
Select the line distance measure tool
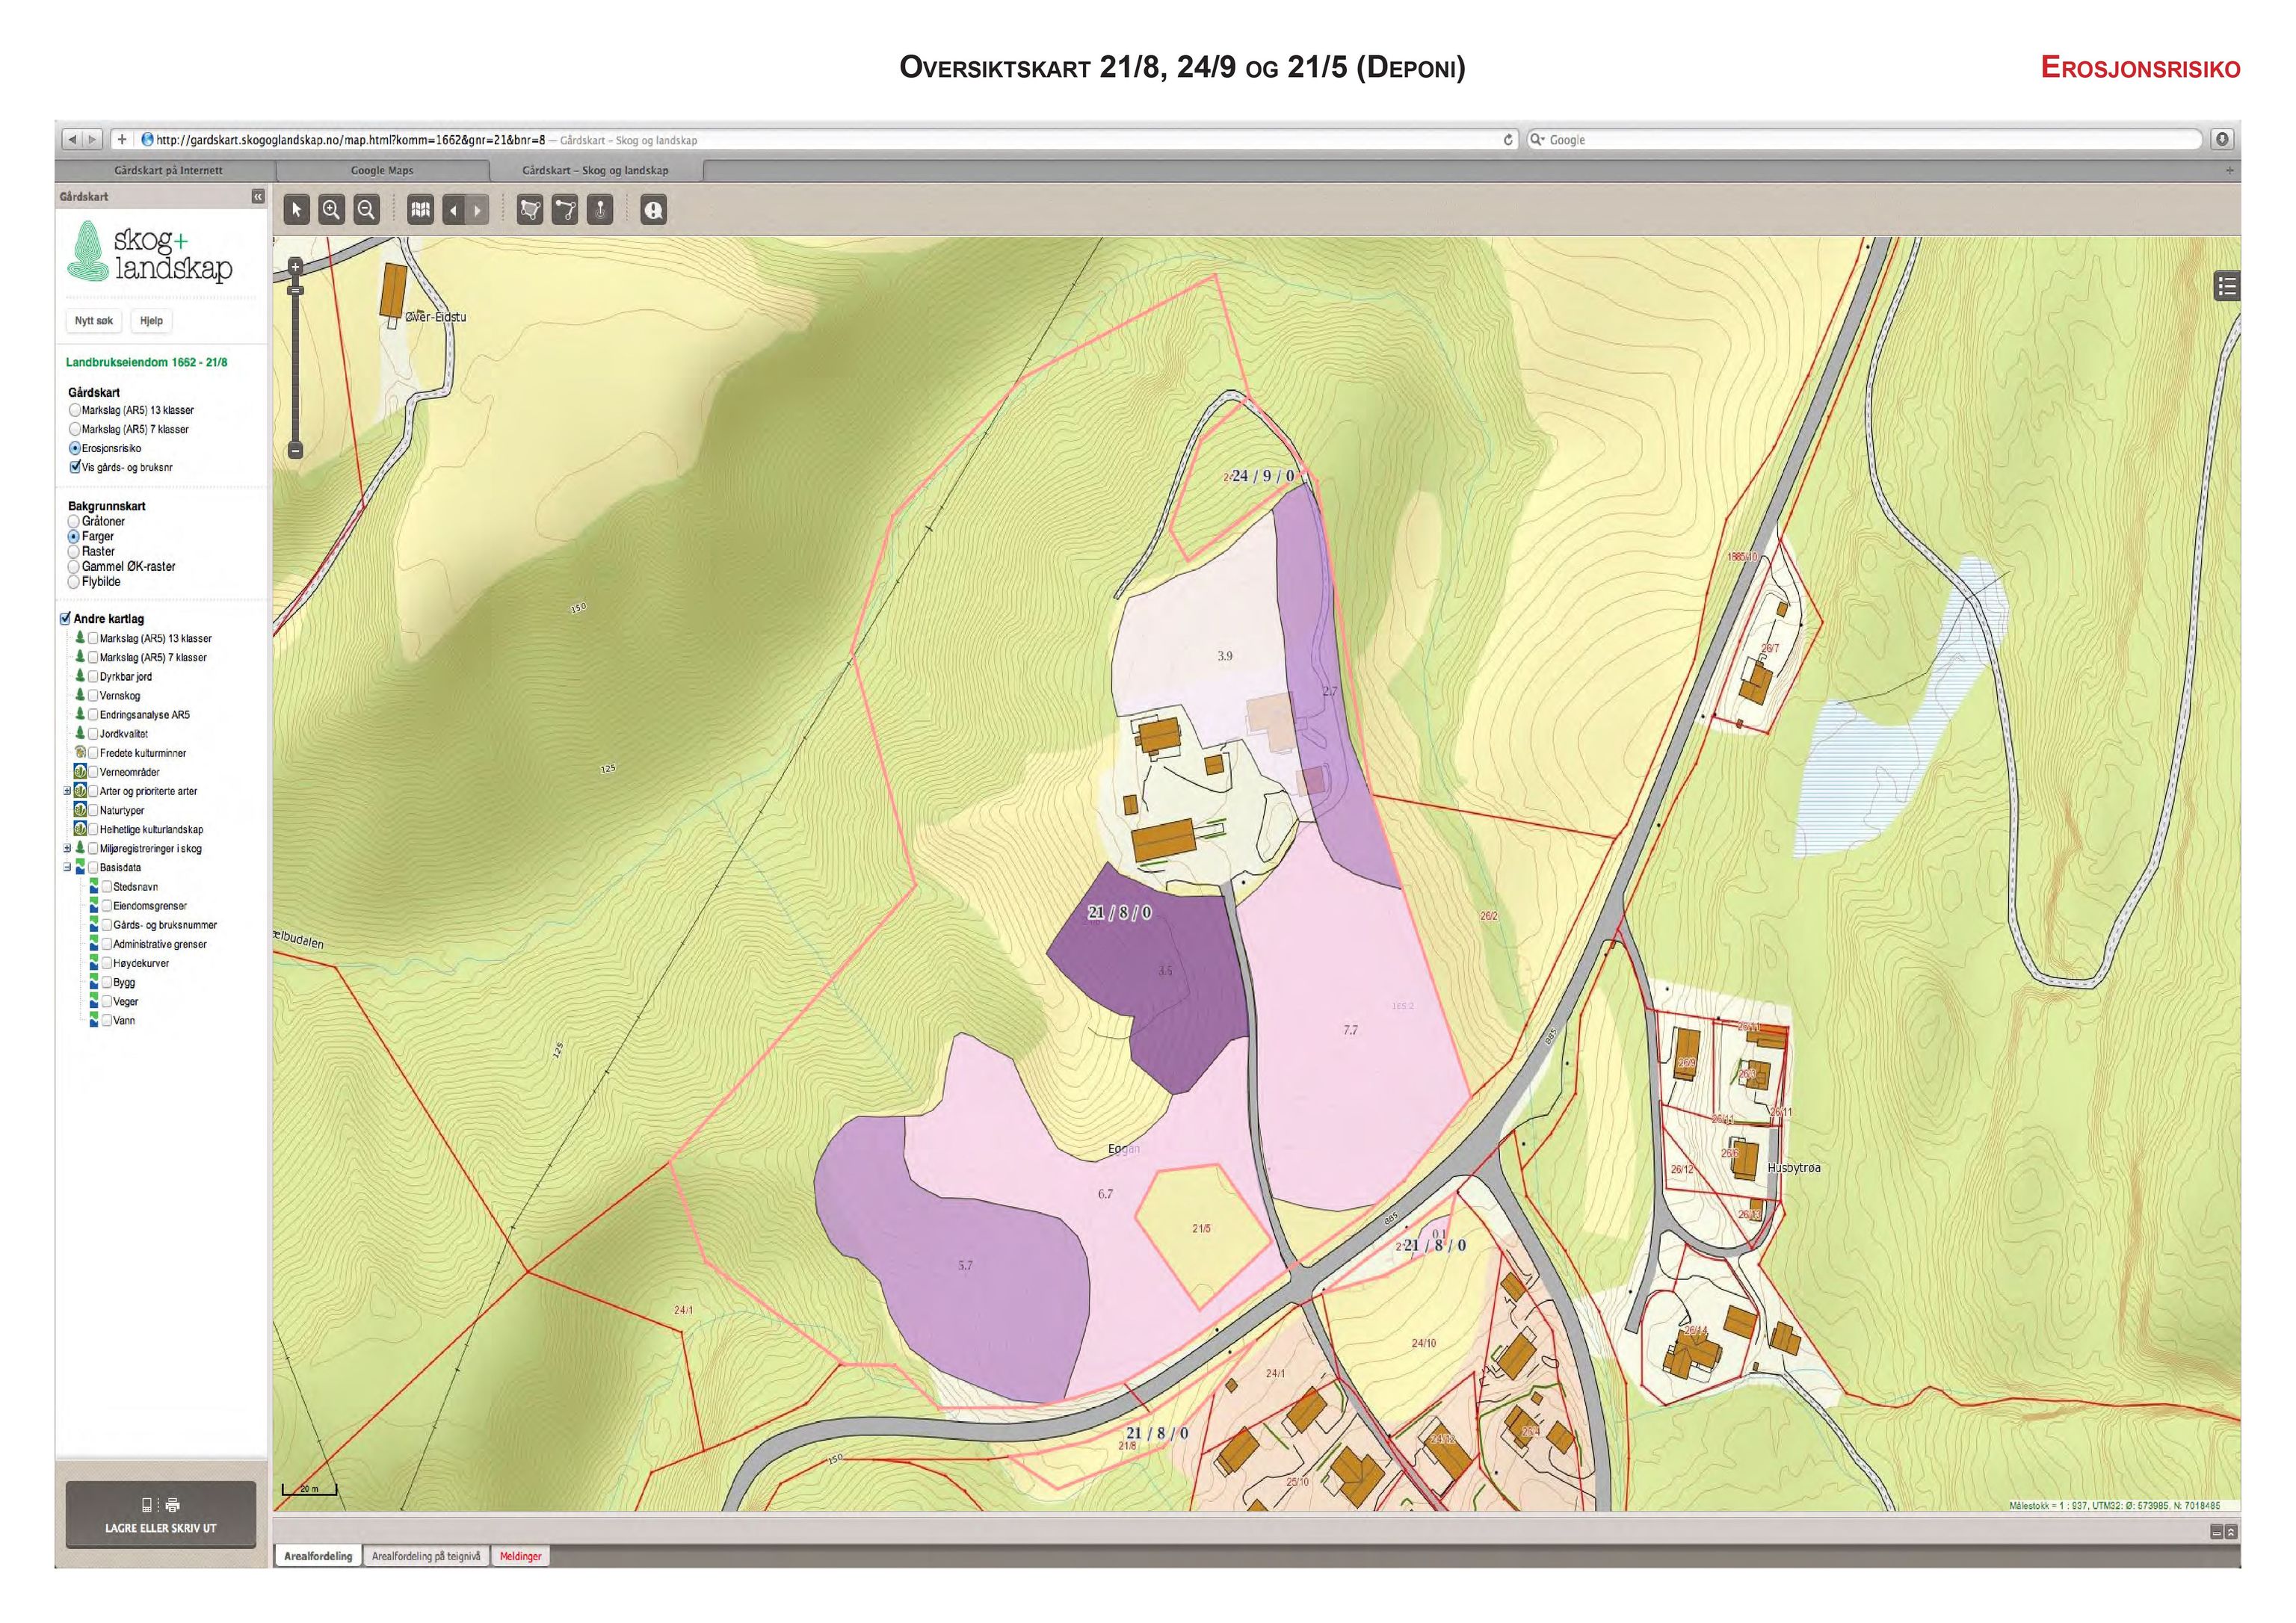point(565,210)
